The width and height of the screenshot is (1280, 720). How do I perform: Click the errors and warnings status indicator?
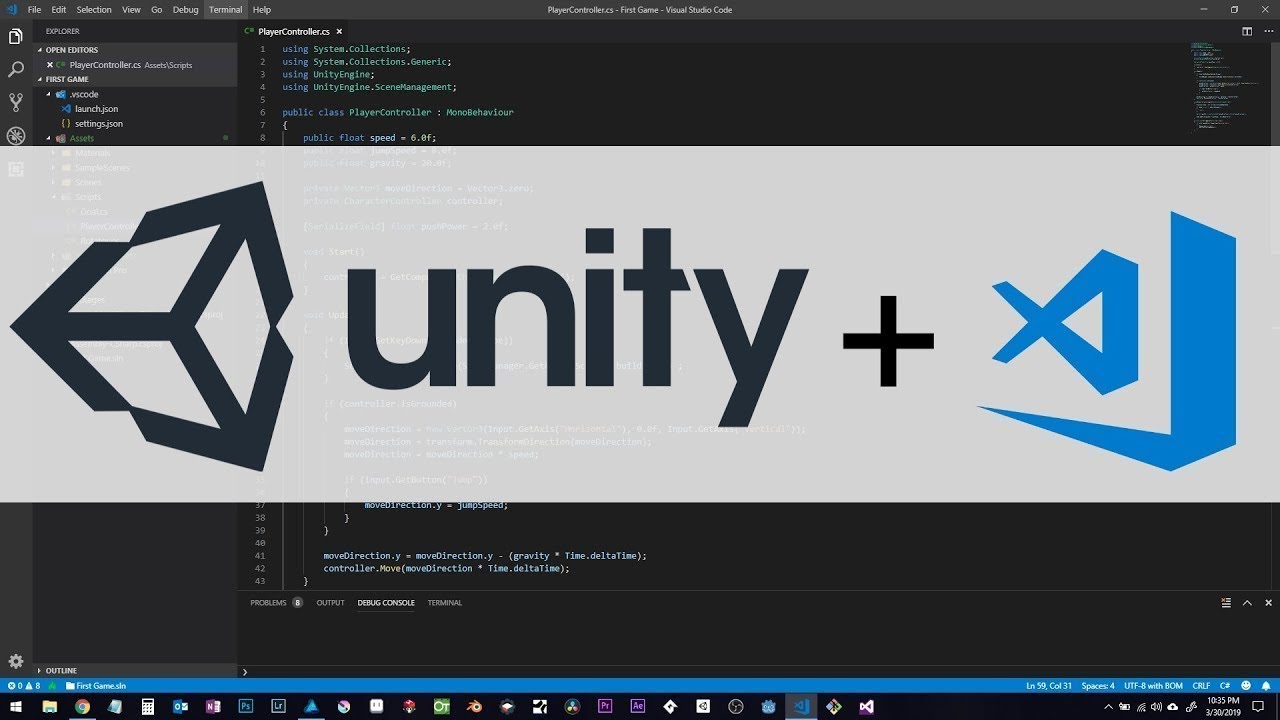coord(24,686)
